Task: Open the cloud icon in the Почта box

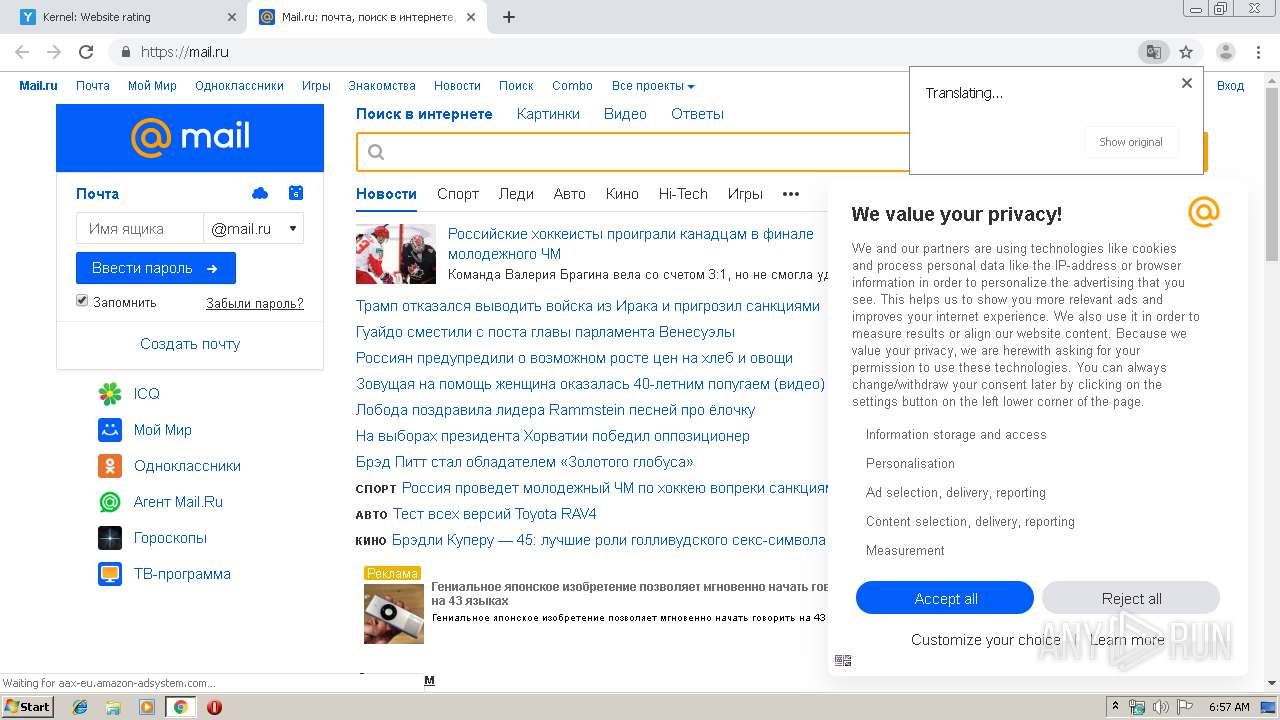Action: (260, 193)
